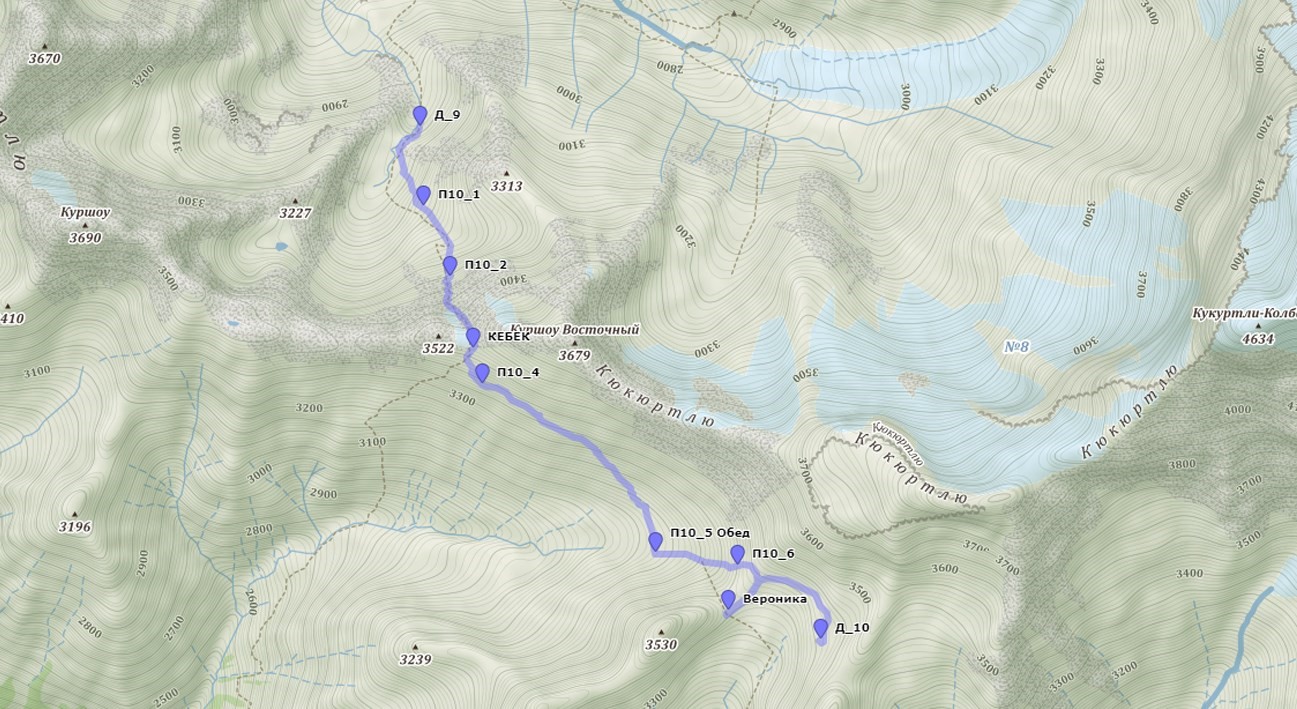Click the 3522 peak marker near КЕБЕК

tap(438, 336)
